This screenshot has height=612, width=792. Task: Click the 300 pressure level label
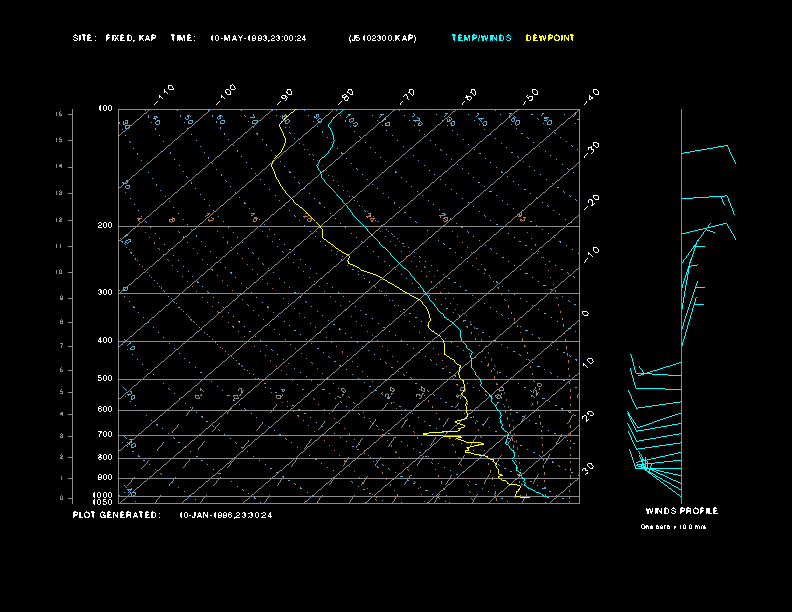(105, 293)
